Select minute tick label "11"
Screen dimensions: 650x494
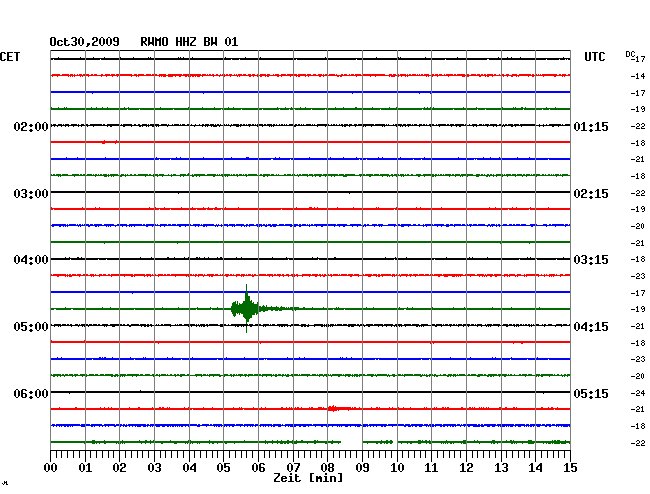pyautogui.click(x=431, y=467)
